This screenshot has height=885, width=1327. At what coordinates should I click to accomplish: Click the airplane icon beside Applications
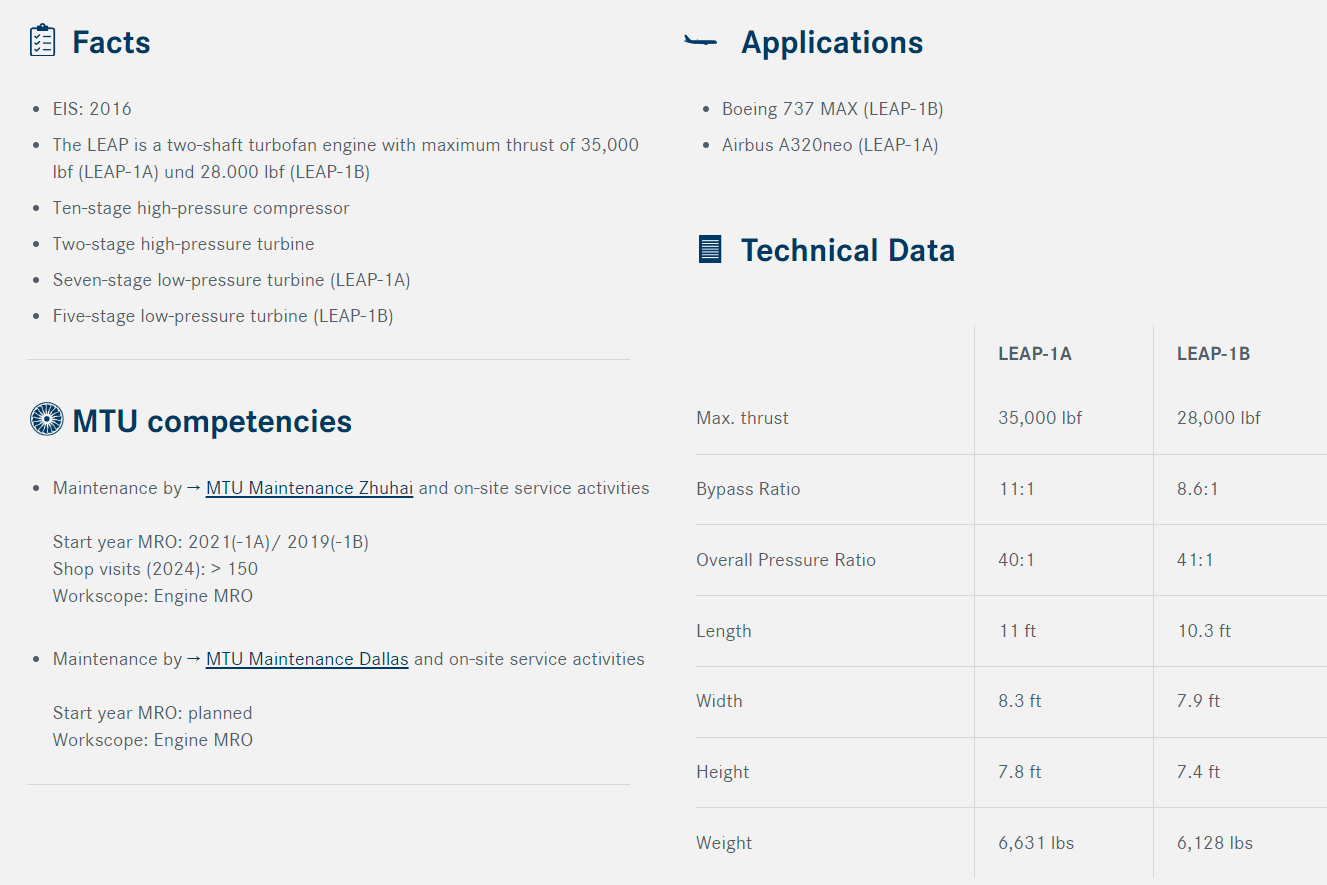coord(700,41)
